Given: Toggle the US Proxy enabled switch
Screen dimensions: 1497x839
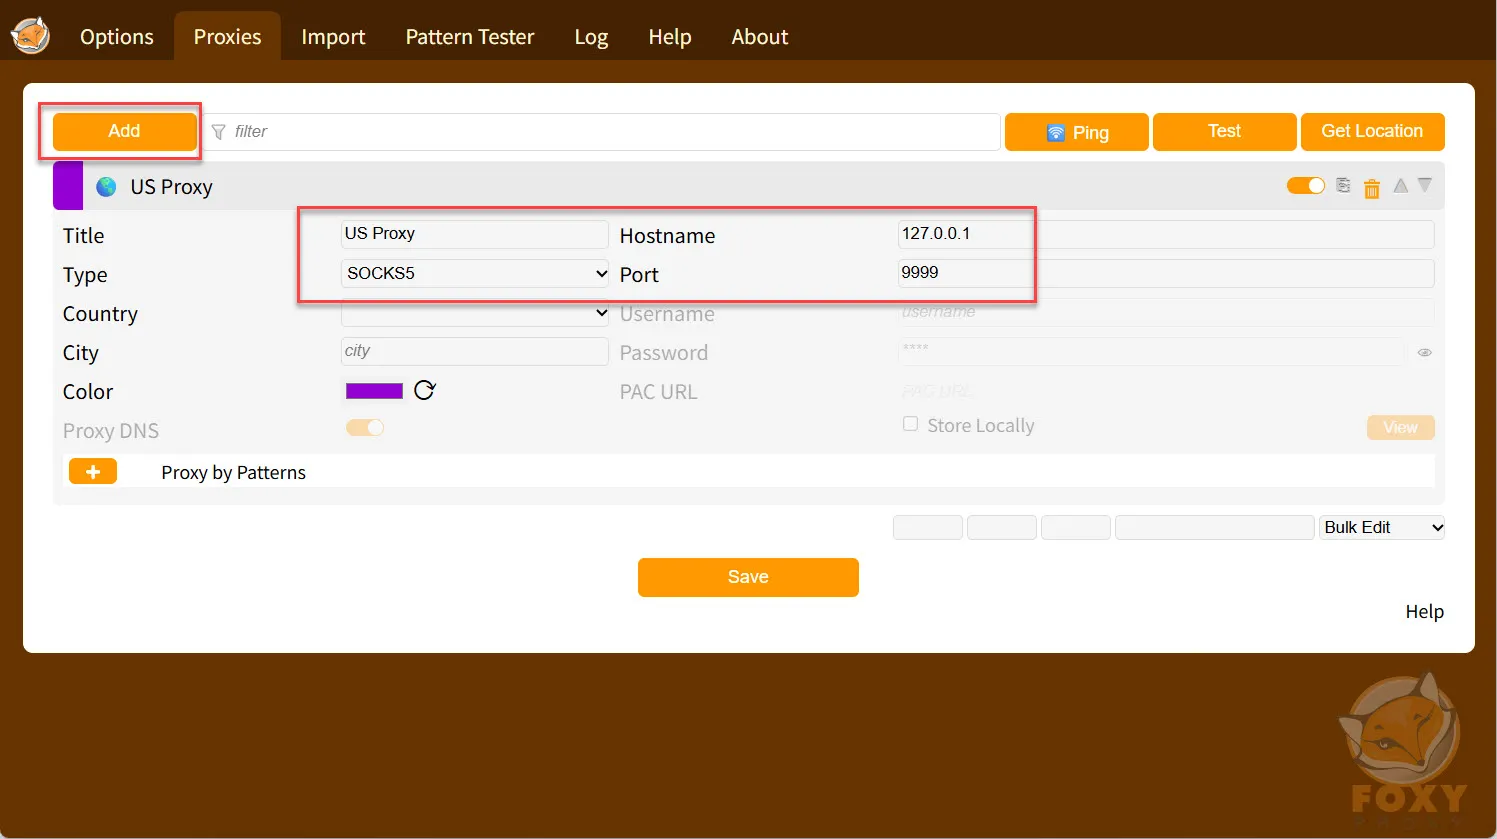Looking at the screenshot, I should coord(1305,186).
